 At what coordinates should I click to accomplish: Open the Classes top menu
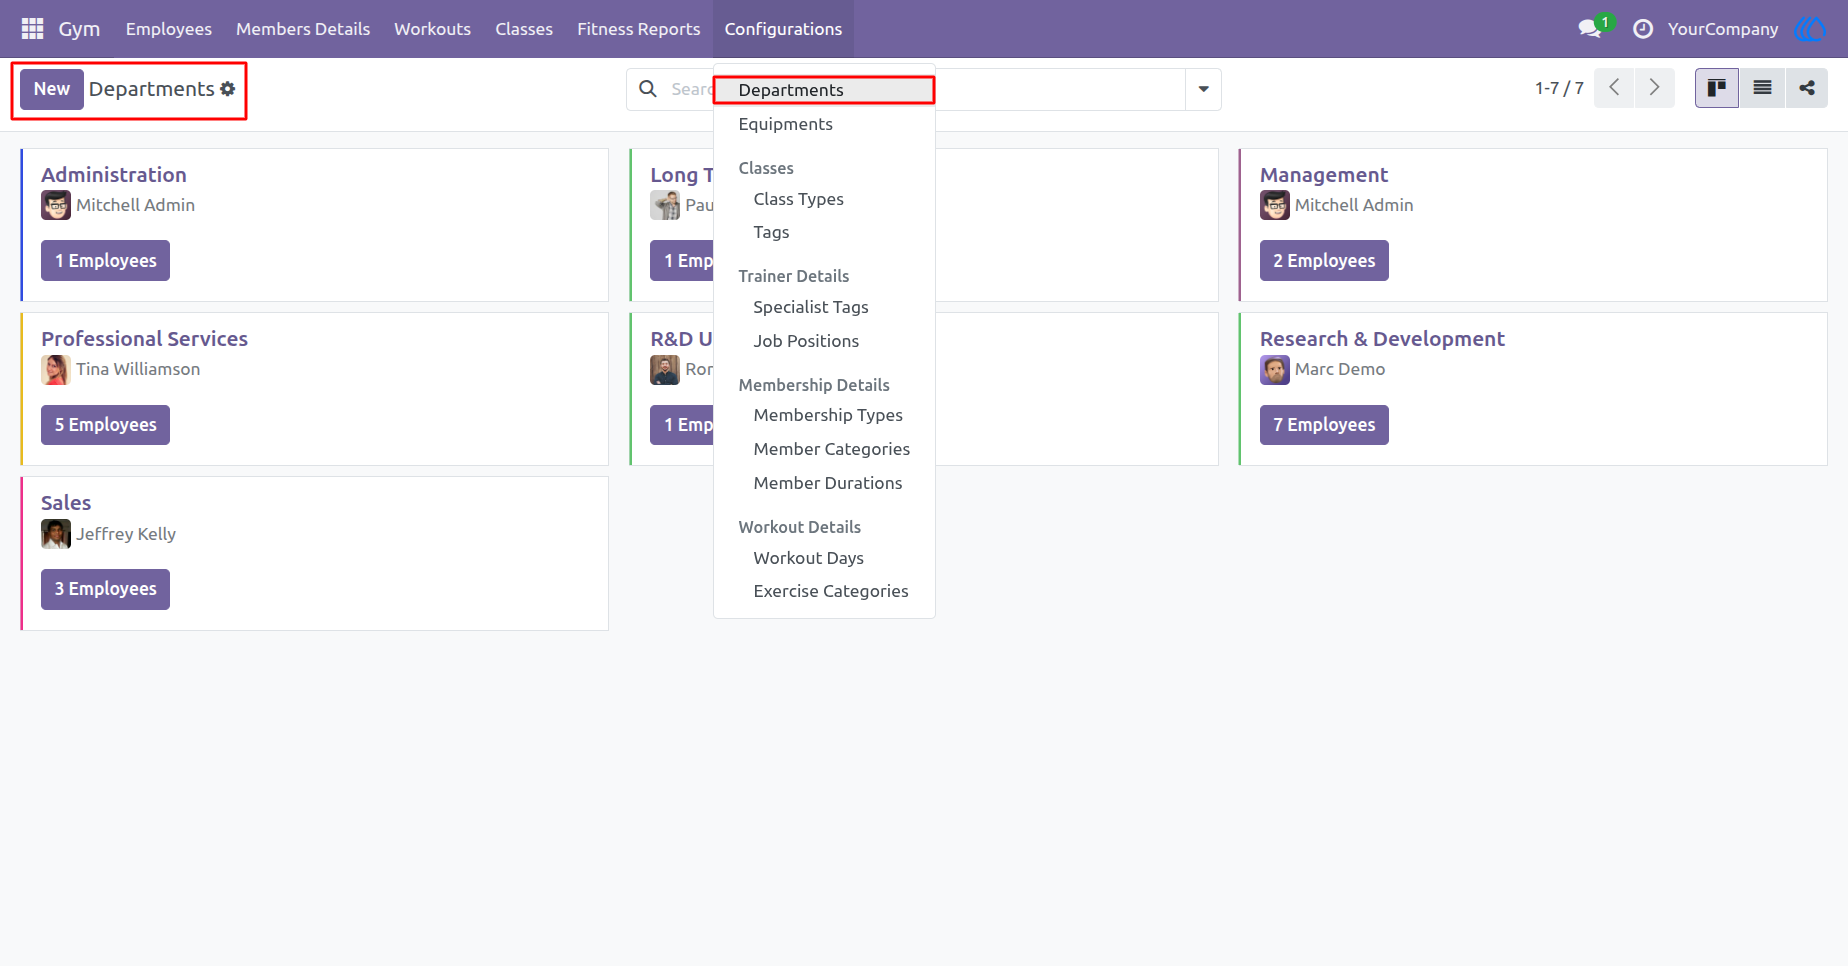(x=524, y=29)
